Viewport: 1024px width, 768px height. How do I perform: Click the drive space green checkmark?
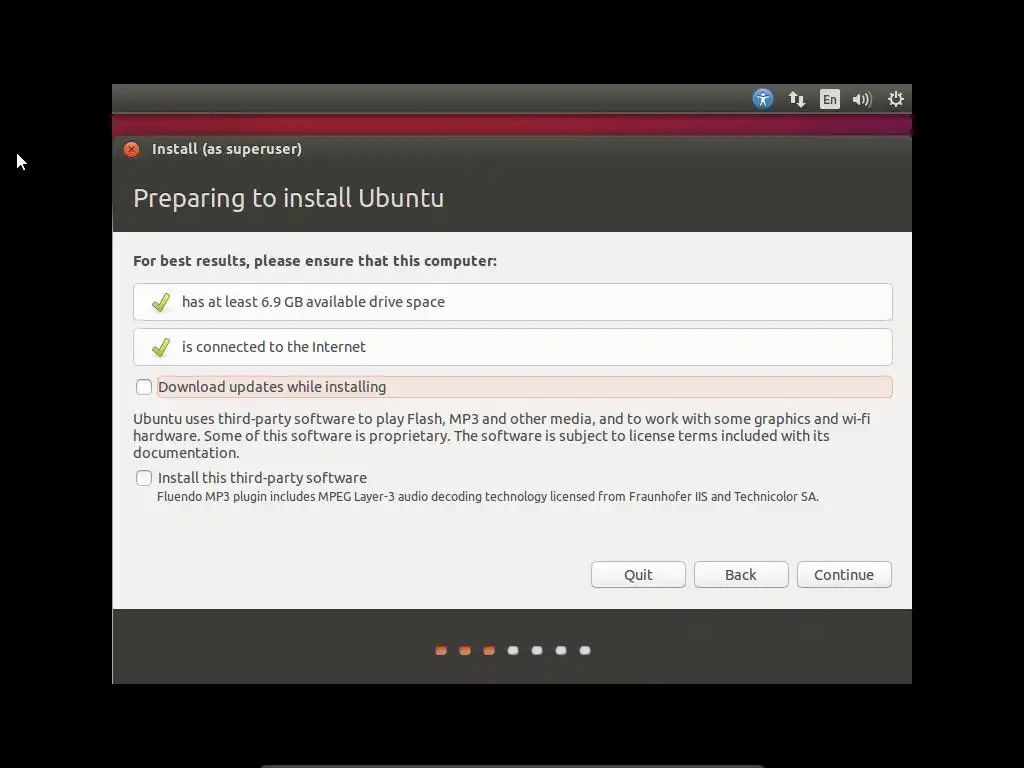[x=161, y=302]
